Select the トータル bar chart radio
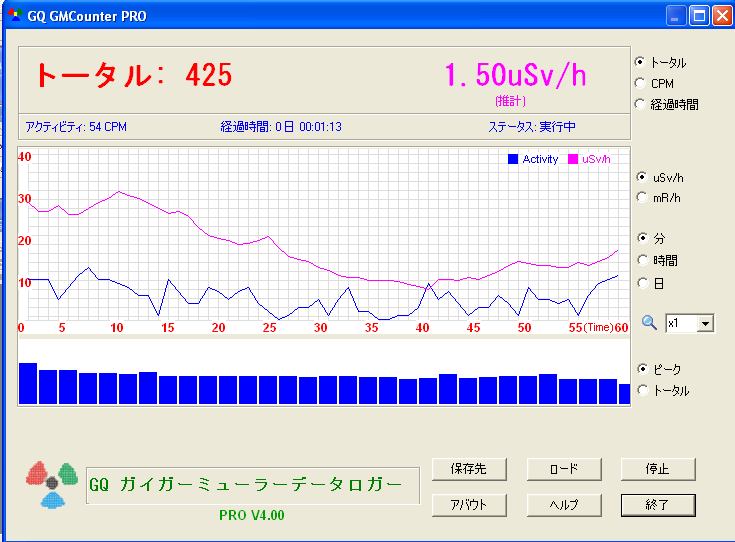This screenshot has width=735, height=542. 643,390
